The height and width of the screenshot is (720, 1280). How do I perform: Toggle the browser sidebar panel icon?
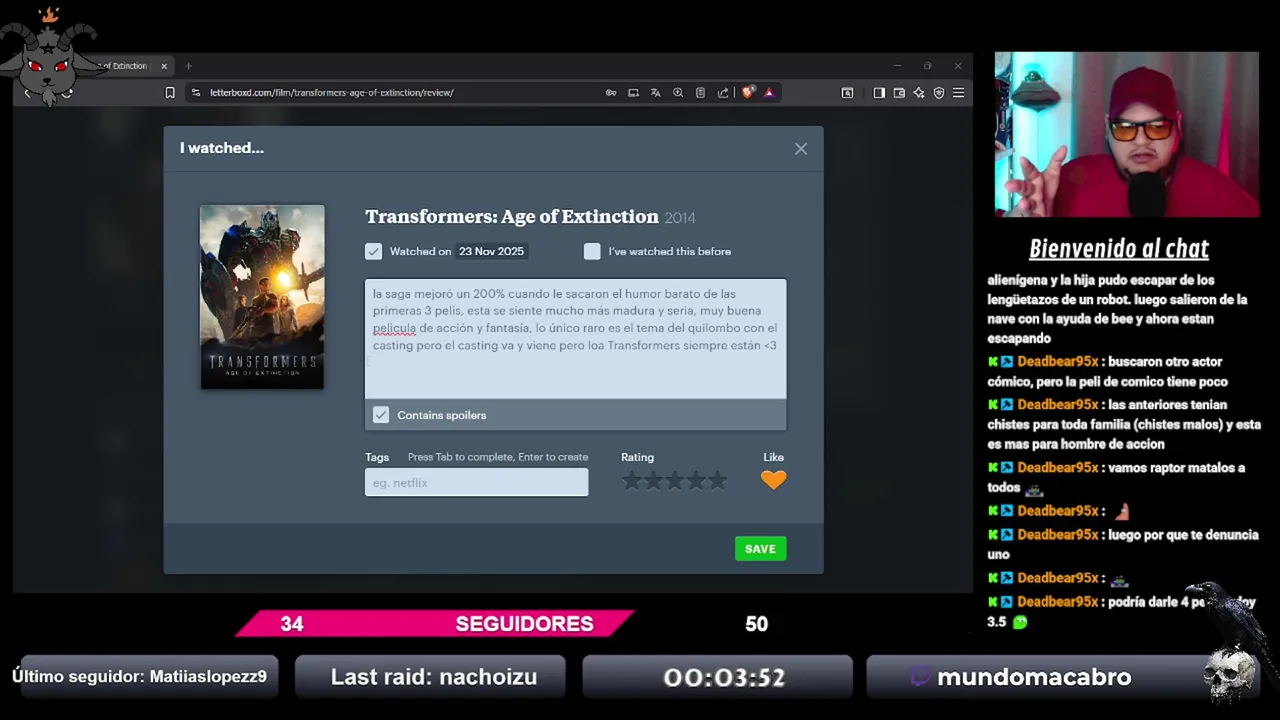pos(879,93)
